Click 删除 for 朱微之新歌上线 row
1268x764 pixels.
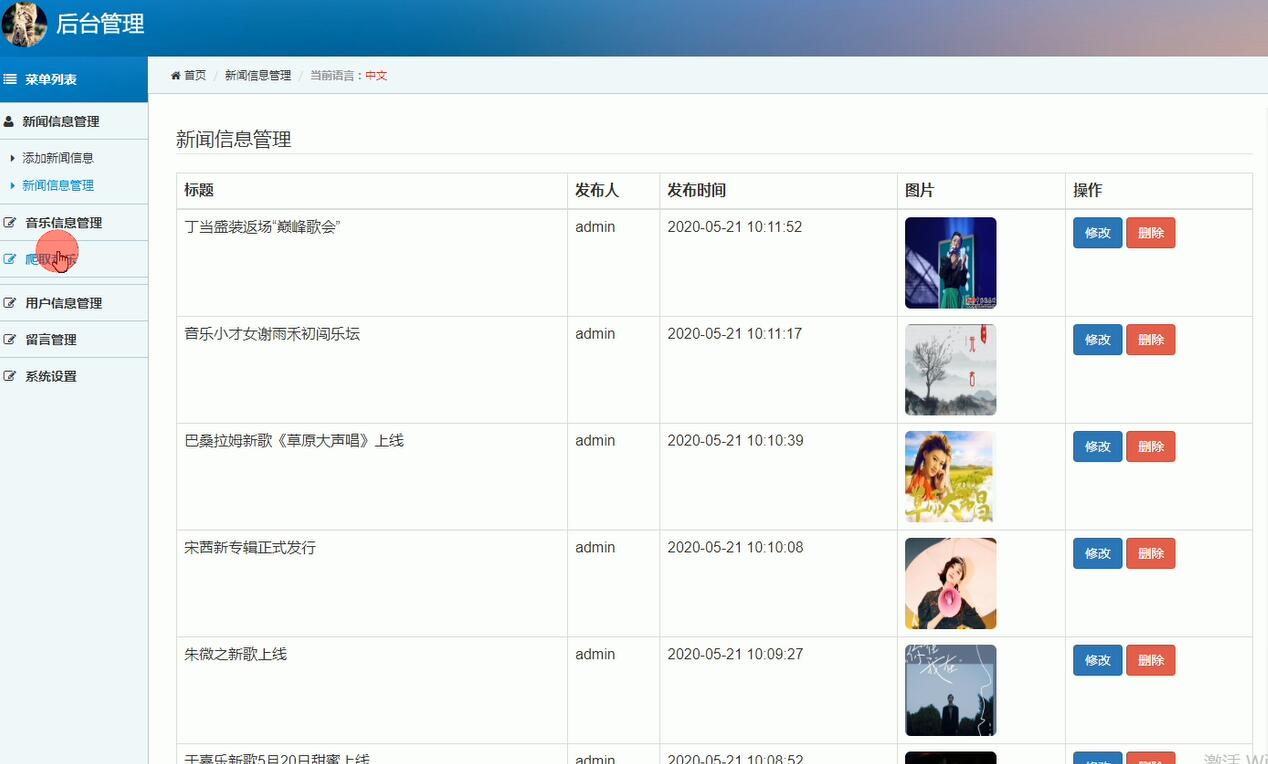1151,660
